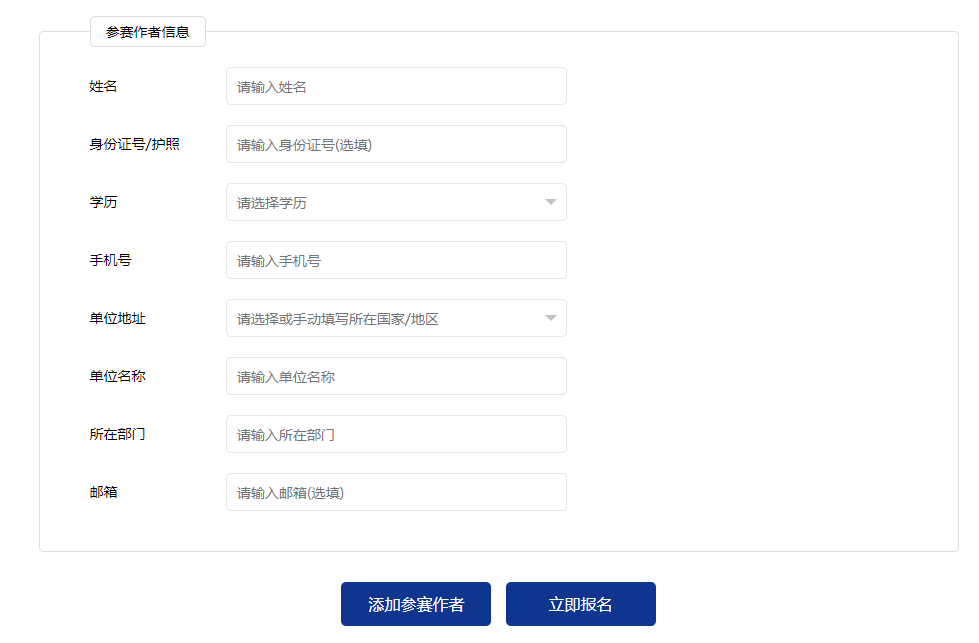Expand the education level selection arrow

click(x=549, y=202)
